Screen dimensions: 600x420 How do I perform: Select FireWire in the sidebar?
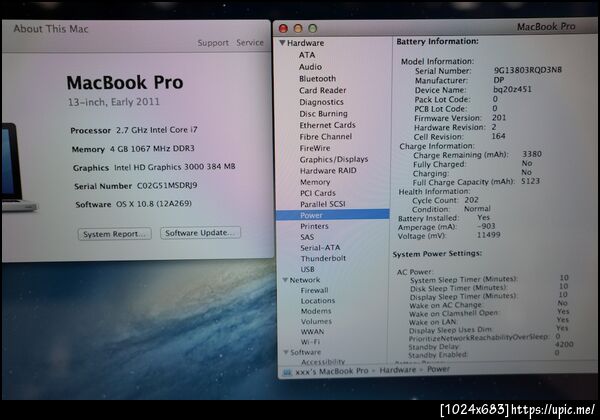(315, 148)
